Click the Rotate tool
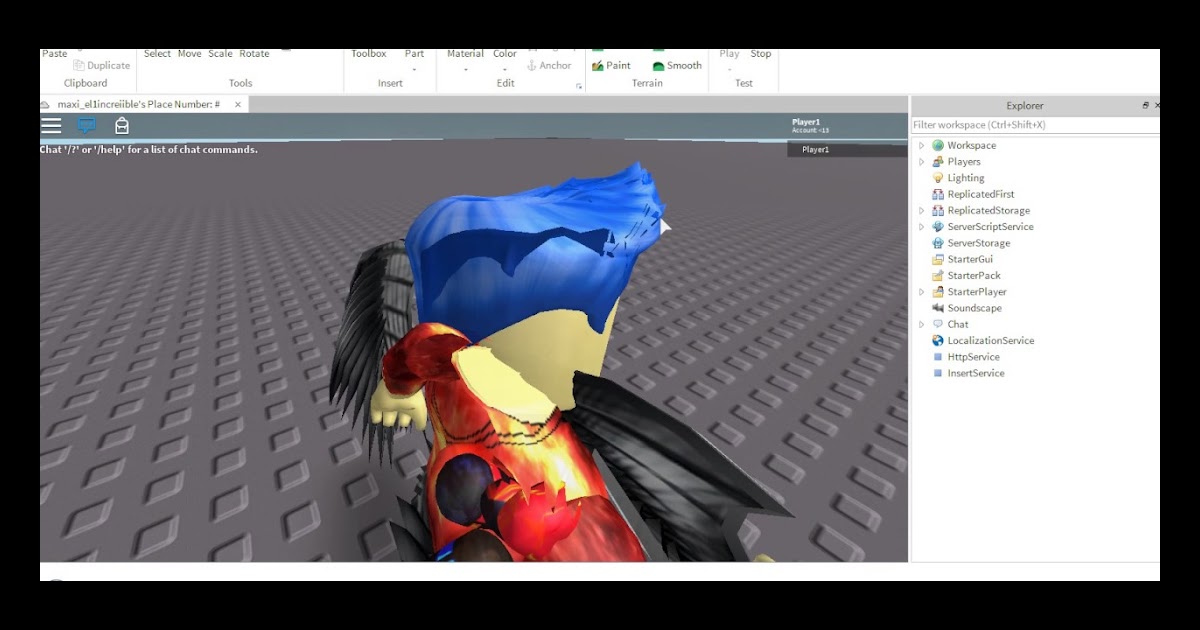The height and width of the screenshot is (630, 1200). 254,54
